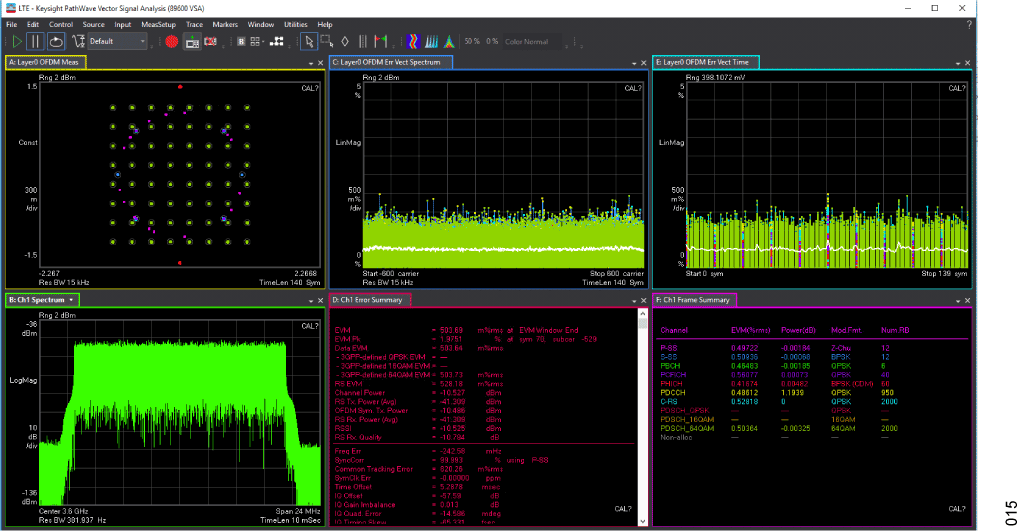Click the Restart measurement loop icon

pyautogui.click(x=57, y=42)
